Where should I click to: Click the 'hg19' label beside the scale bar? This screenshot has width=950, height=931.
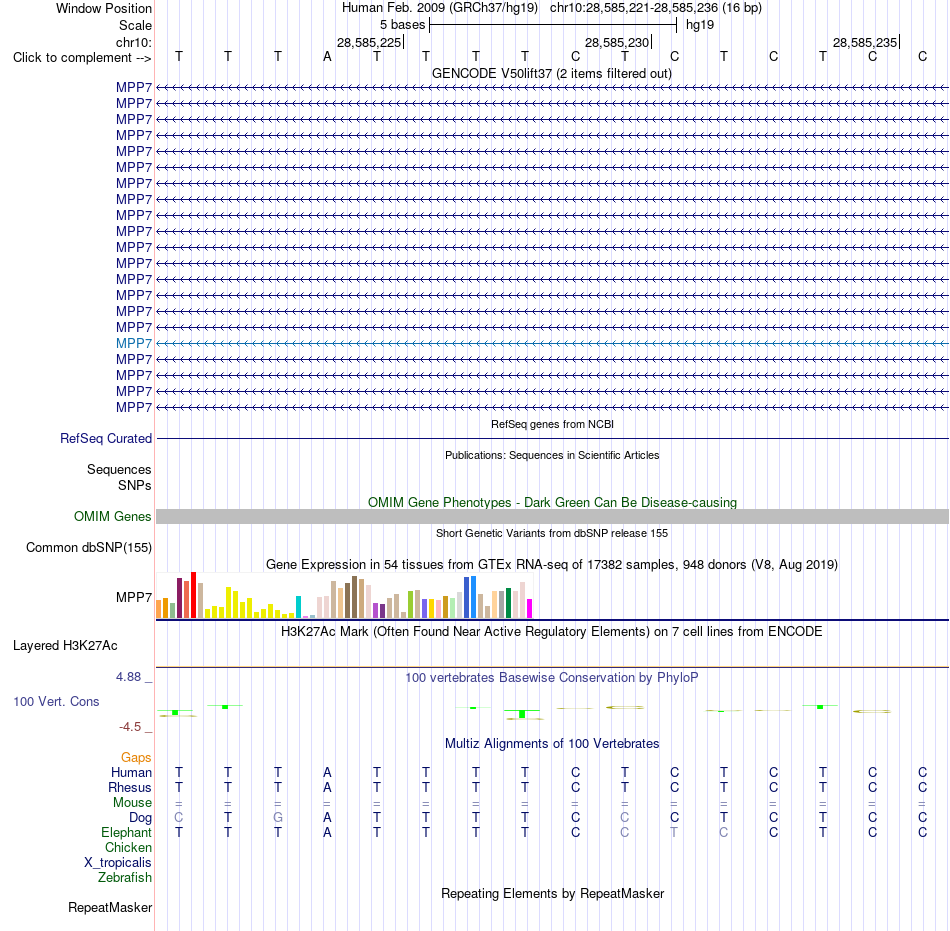coord(700,25)
